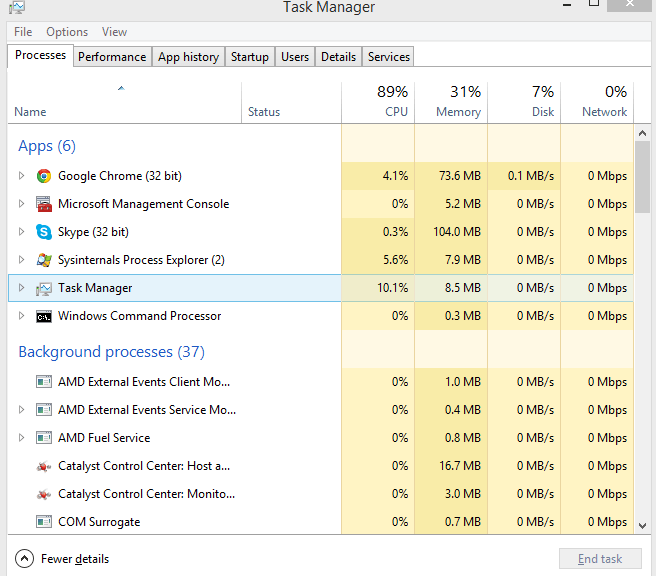Click the vertical scrollbar thumb
This screenshot has height=576, width=656.
point(643,177)
